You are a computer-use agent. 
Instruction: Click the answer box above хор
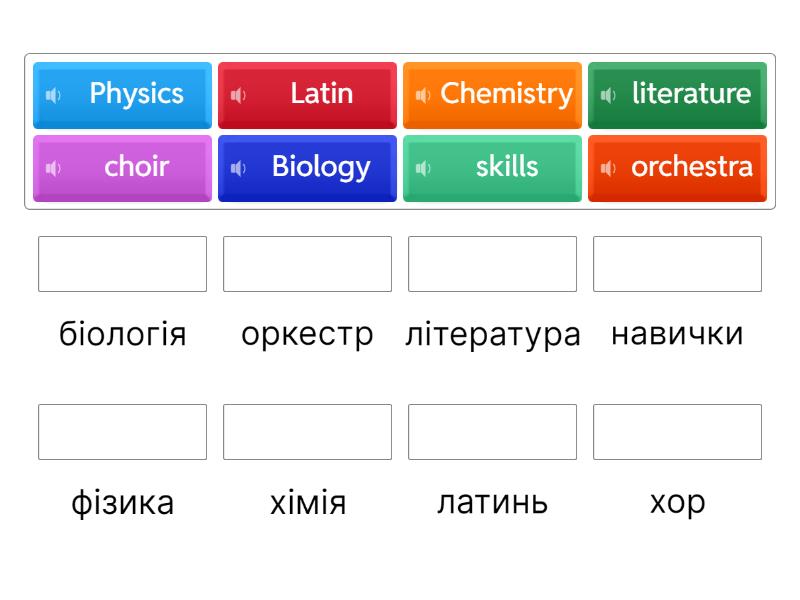click(677, 432)
